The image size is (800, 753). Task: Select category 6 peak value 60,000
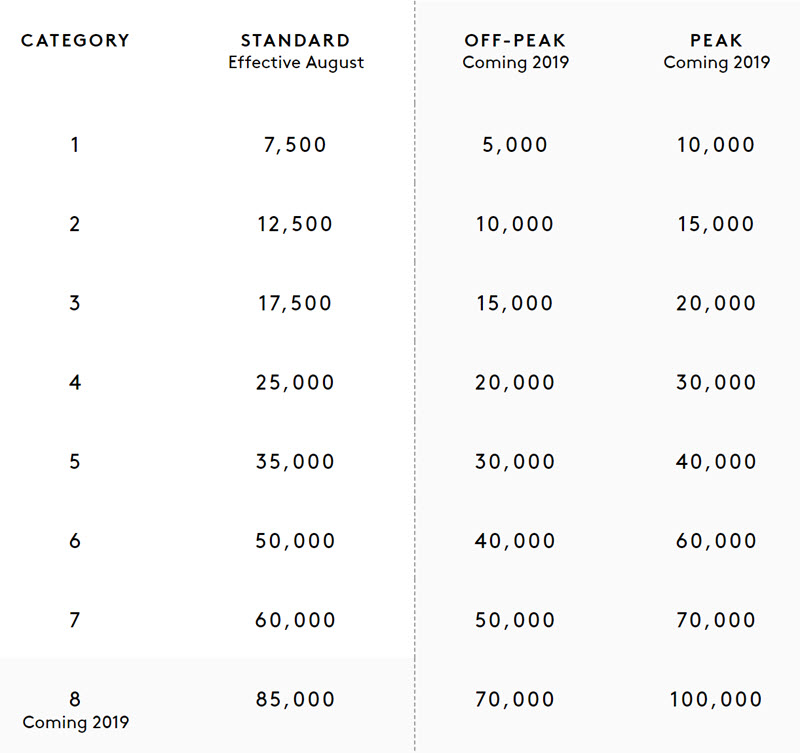click(716, 541)
